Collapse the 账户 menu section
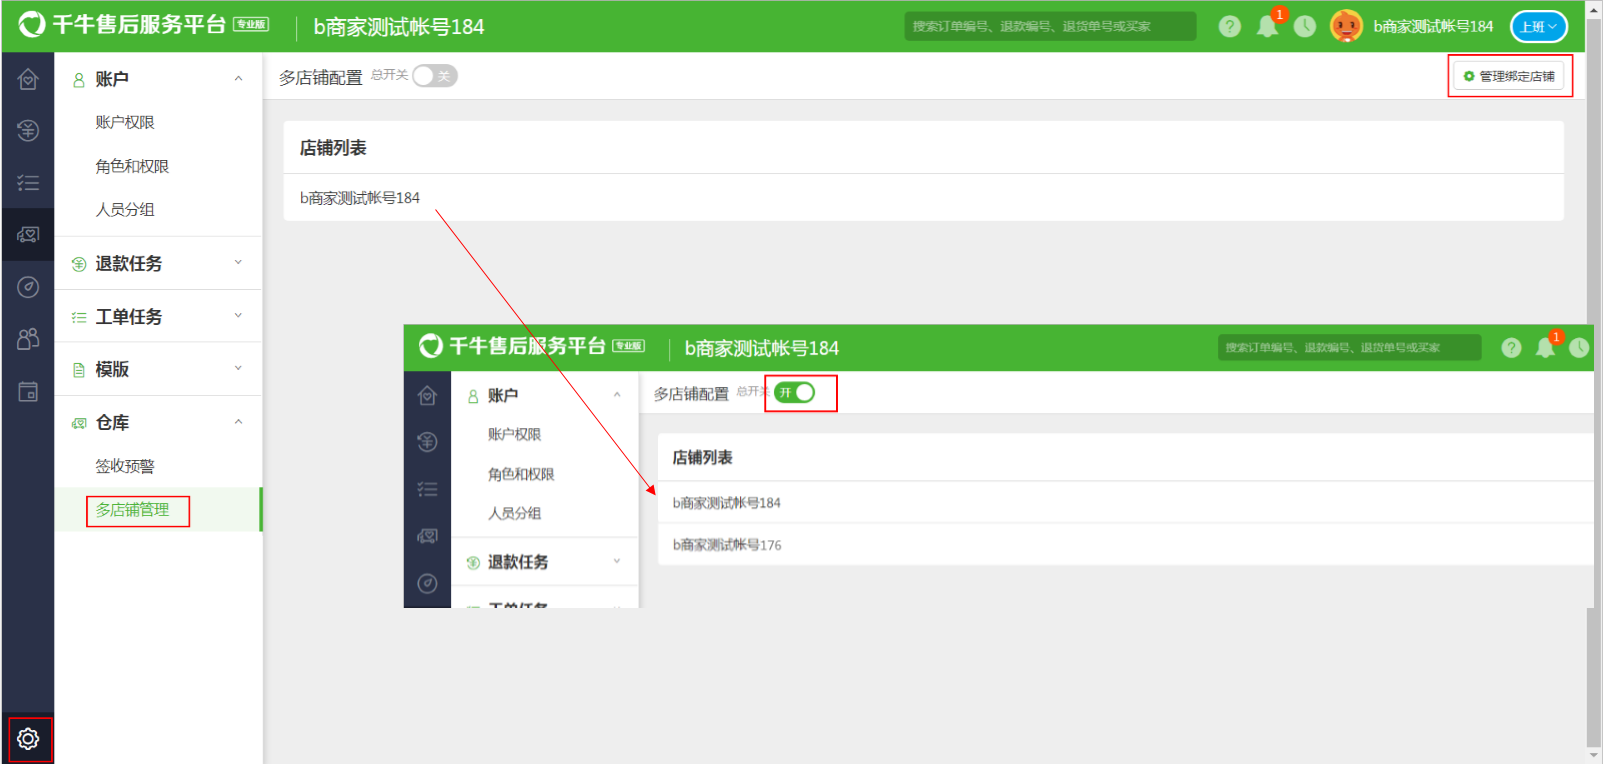This screenshot has height=764, width=1603. pyautogui.click(x=238, y=78)
